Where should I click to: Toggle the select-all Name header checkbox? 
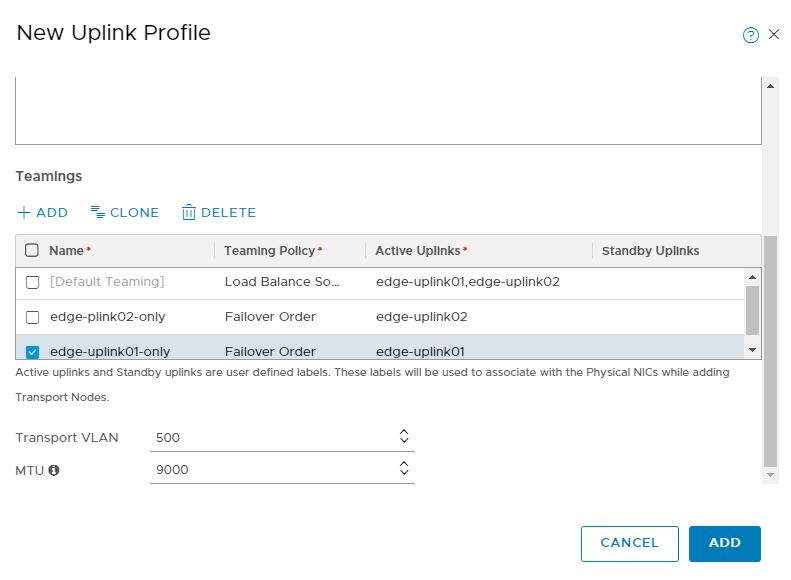click(x=32, y=251)
